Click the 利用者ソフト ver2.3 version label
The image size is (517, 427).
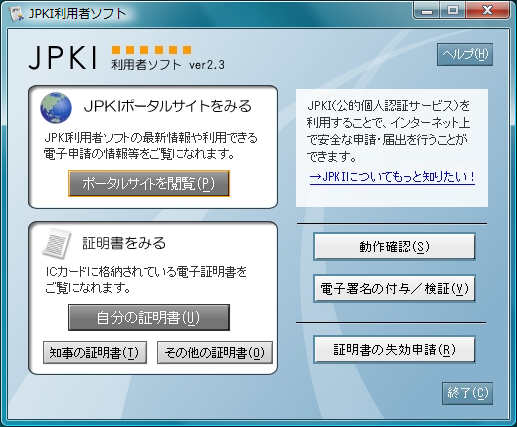click(x=168, y=64)
